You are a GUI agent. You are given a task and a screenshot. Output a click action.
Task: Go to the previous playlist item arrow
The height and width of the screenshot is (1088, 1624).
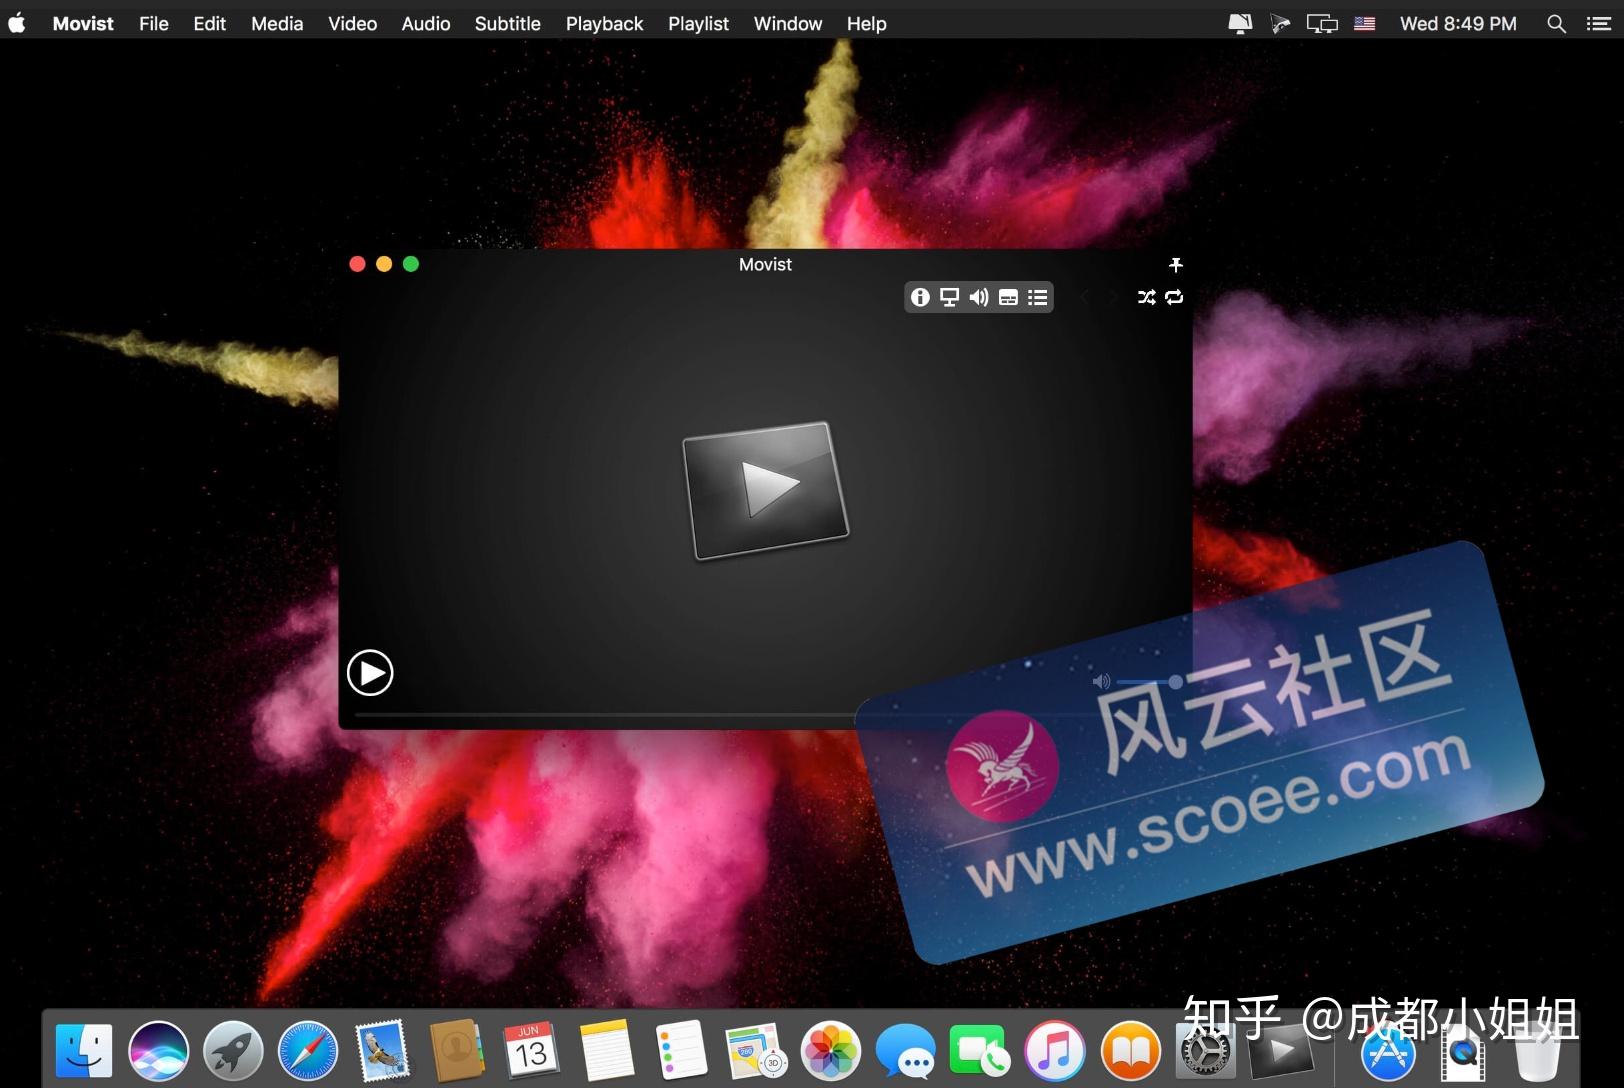1084,297
